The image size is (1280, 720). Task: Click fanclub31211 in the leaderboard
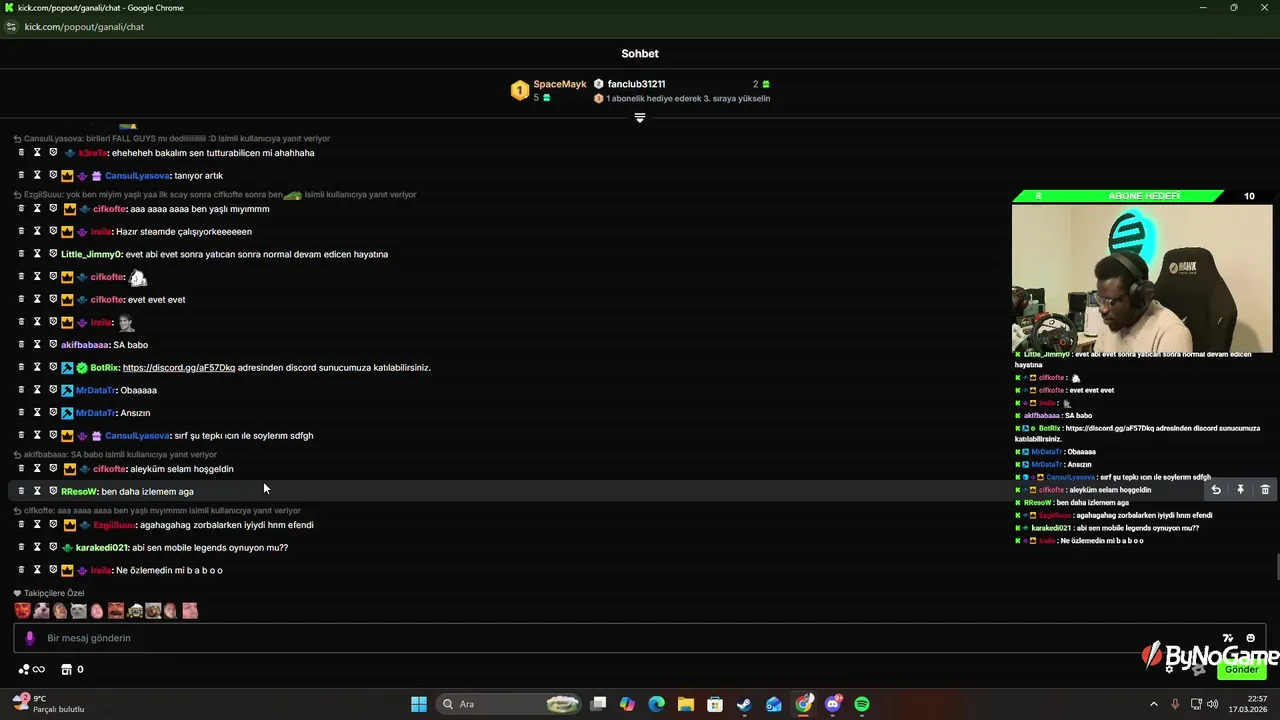click(636, 84)
